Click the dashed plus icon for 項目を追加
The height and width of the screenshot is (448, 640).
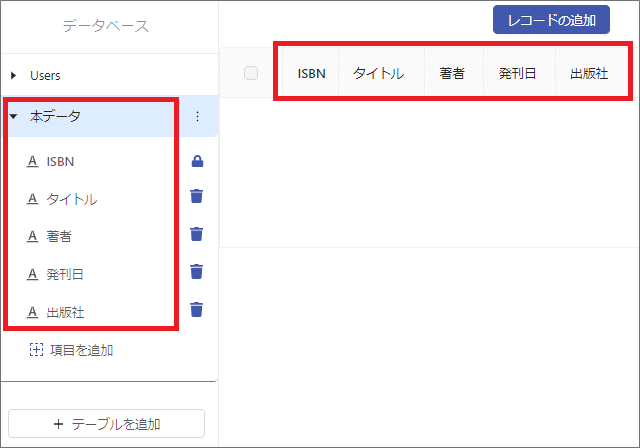click(36, 350)
